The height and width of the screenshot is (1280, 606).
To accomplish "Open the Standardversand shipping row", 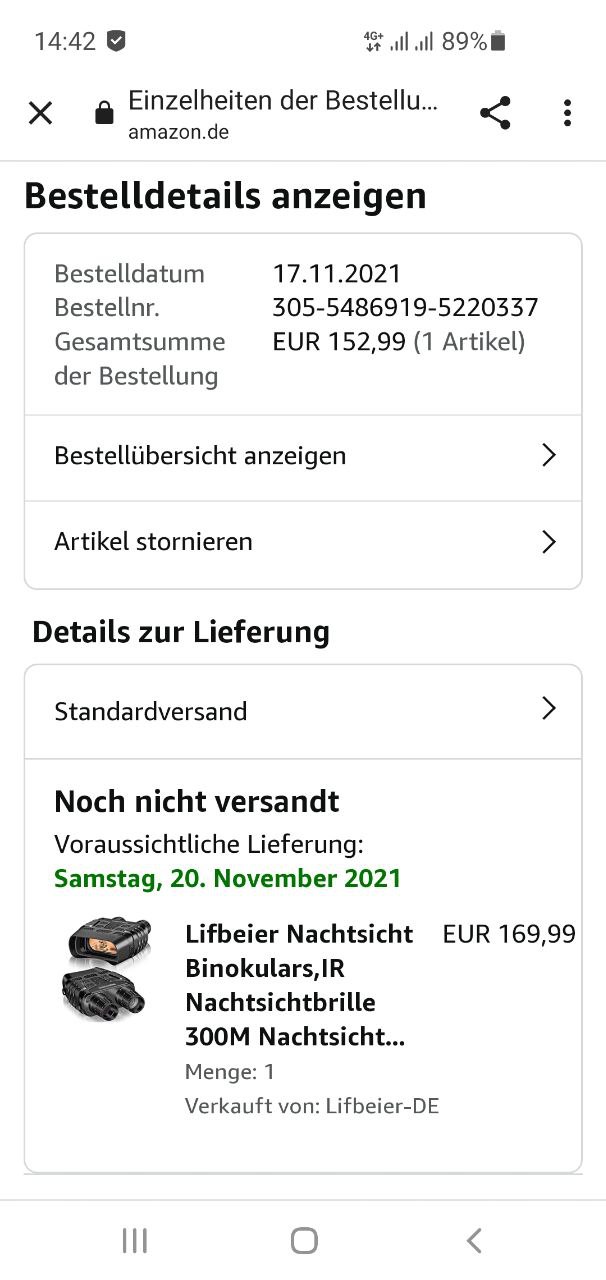I will pos(150,711).
